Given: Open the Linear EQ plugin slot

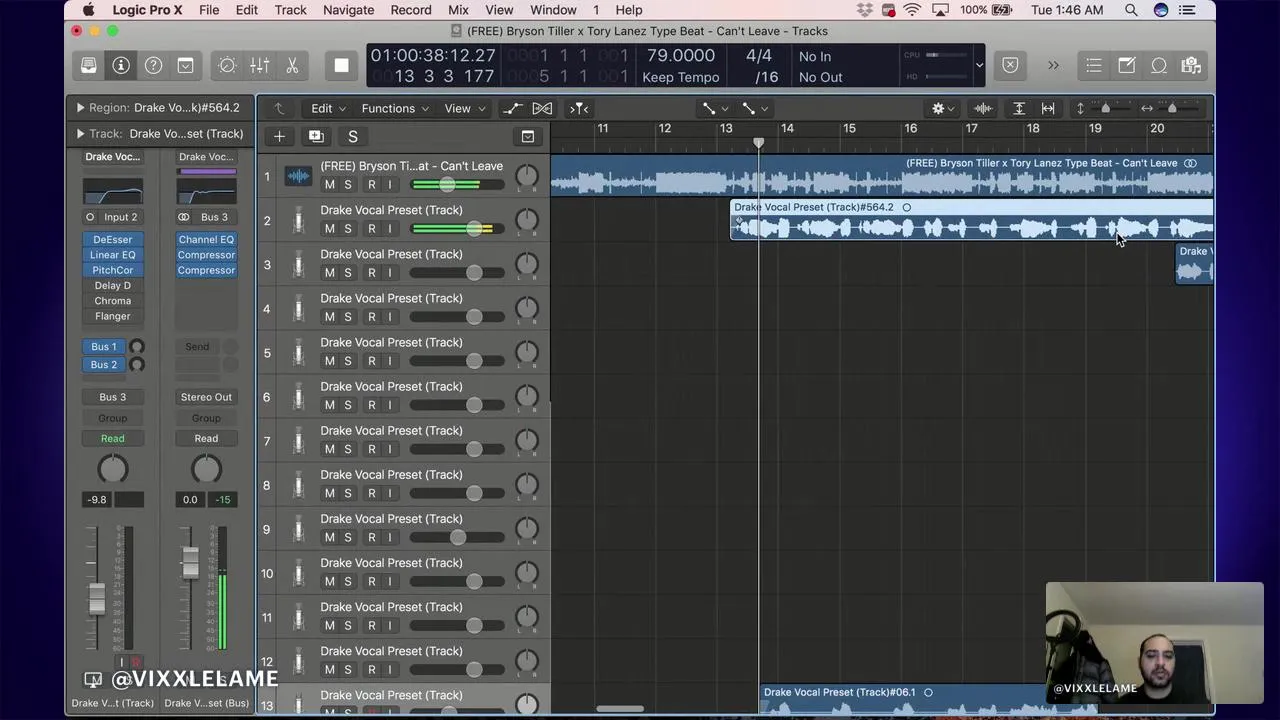Looking at the screenshot, I should [112, 255].
